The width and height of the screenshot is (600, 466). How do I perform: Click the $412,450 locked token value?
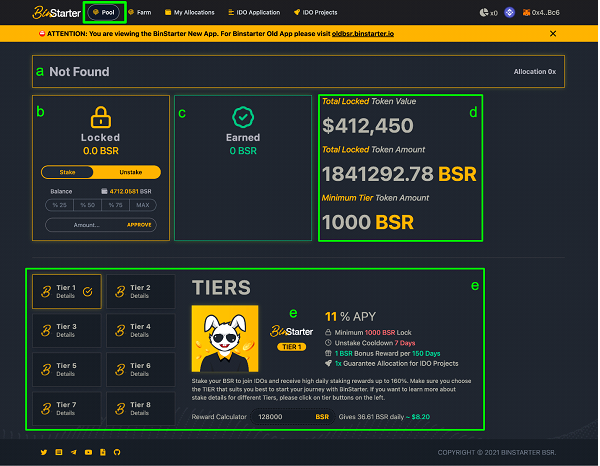click(368, 125)
